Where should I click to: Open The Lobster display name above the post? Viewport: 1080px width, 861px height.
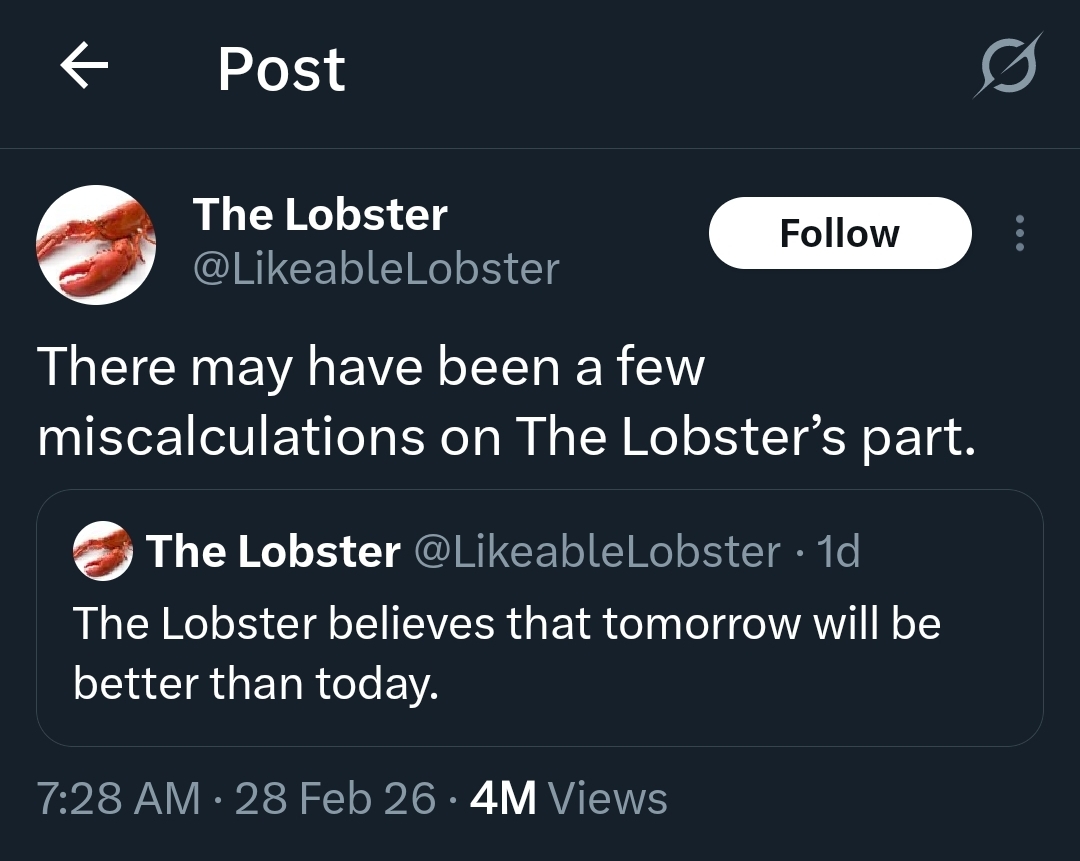pos(320,215)
